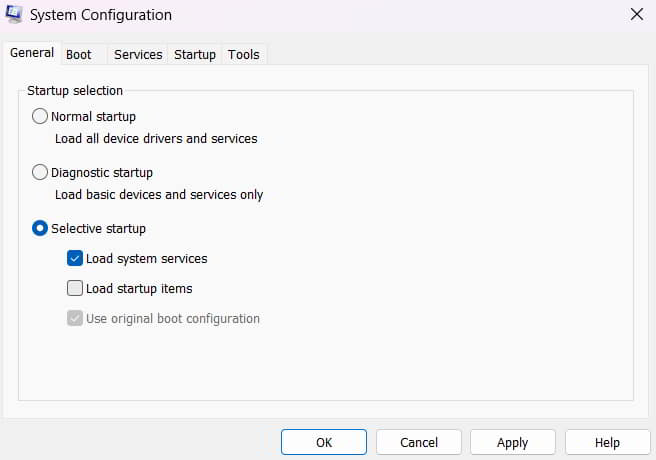Apply the configuration changes
656x460 pixels.
(512, 442)
